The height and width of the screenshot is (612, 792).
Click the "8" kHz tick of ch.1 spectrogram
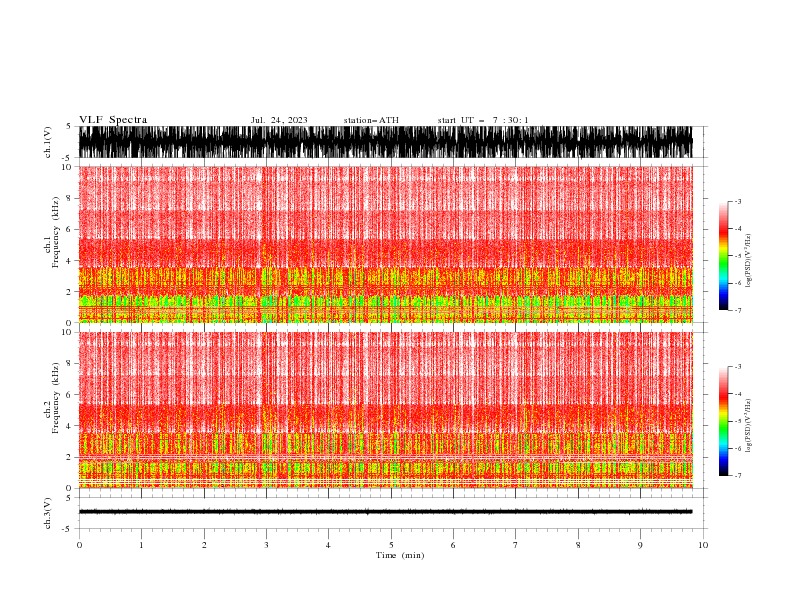70,198
